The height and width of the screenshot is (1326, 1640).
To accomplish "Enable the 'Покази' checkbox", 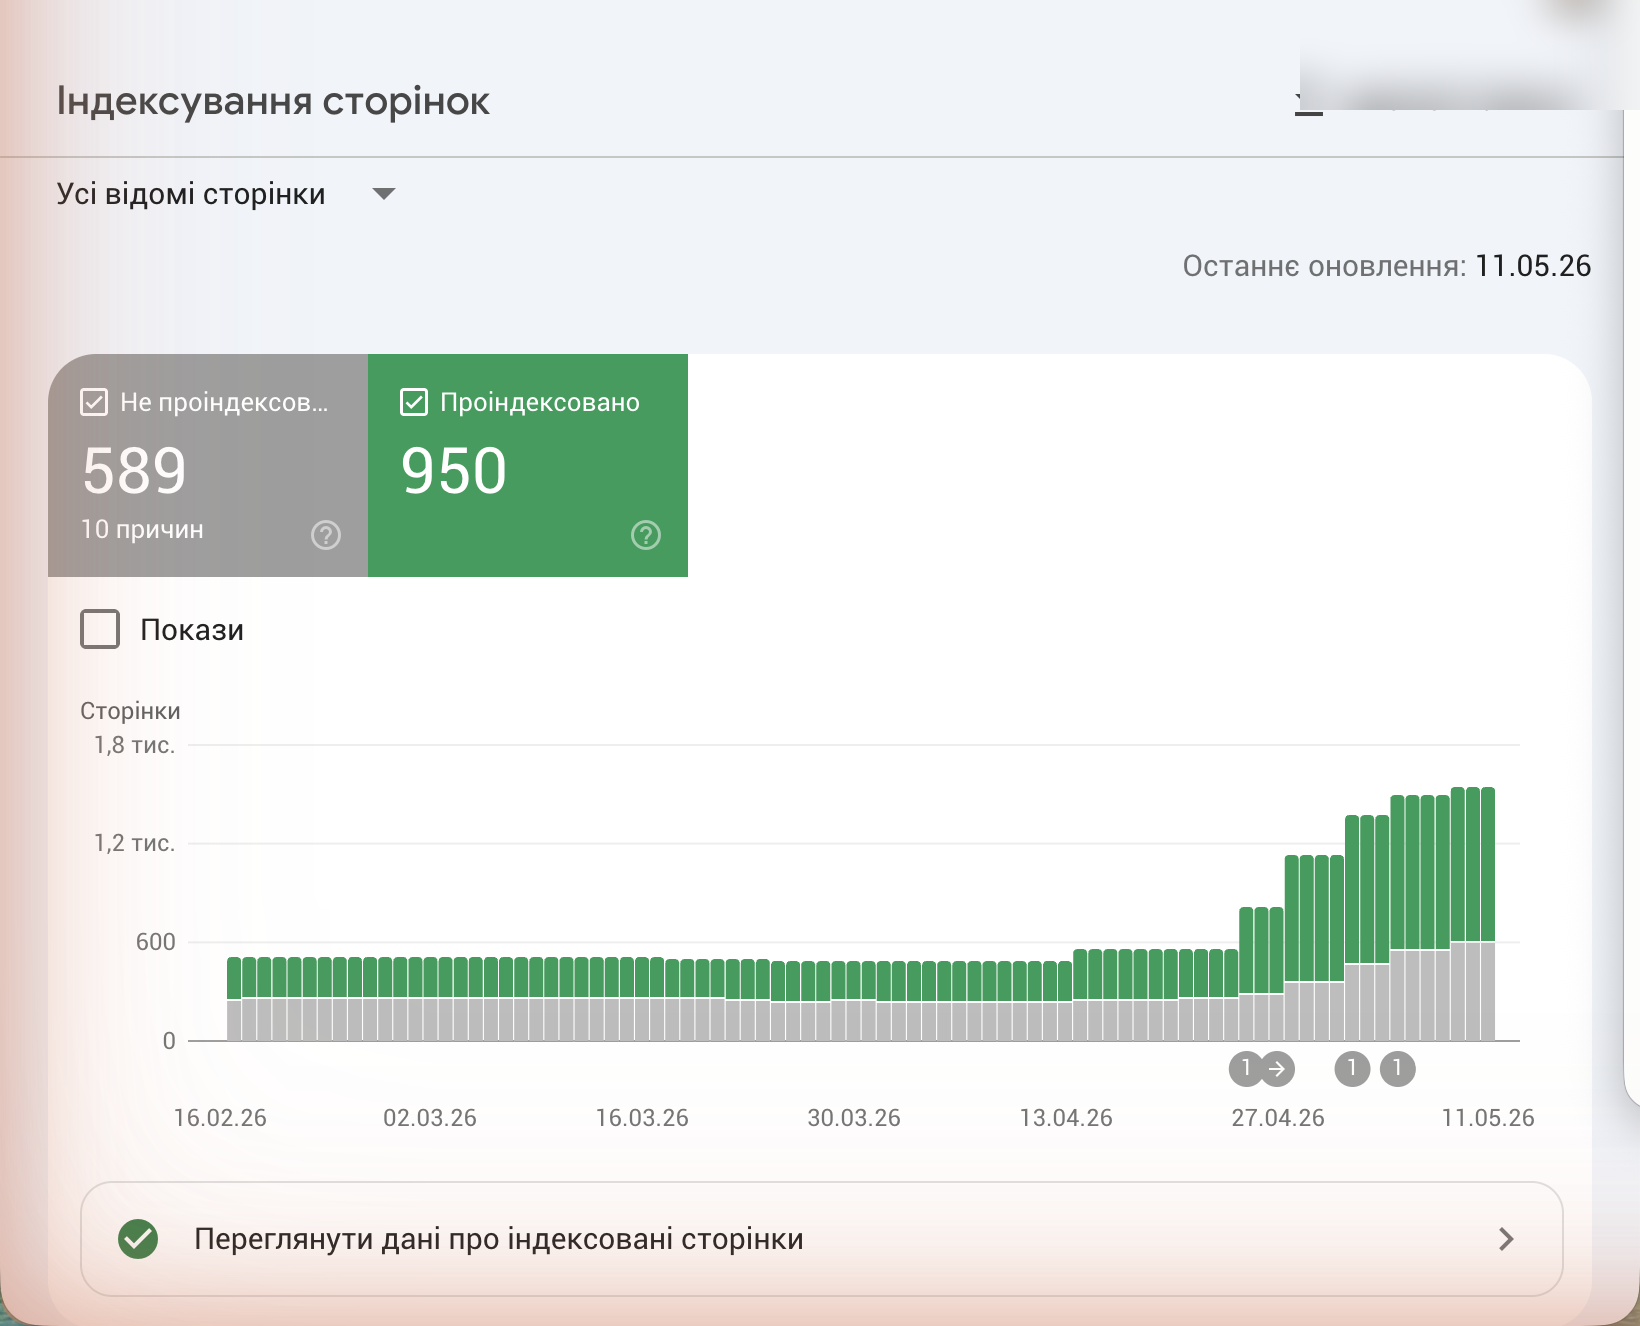I will pos(100,630).
